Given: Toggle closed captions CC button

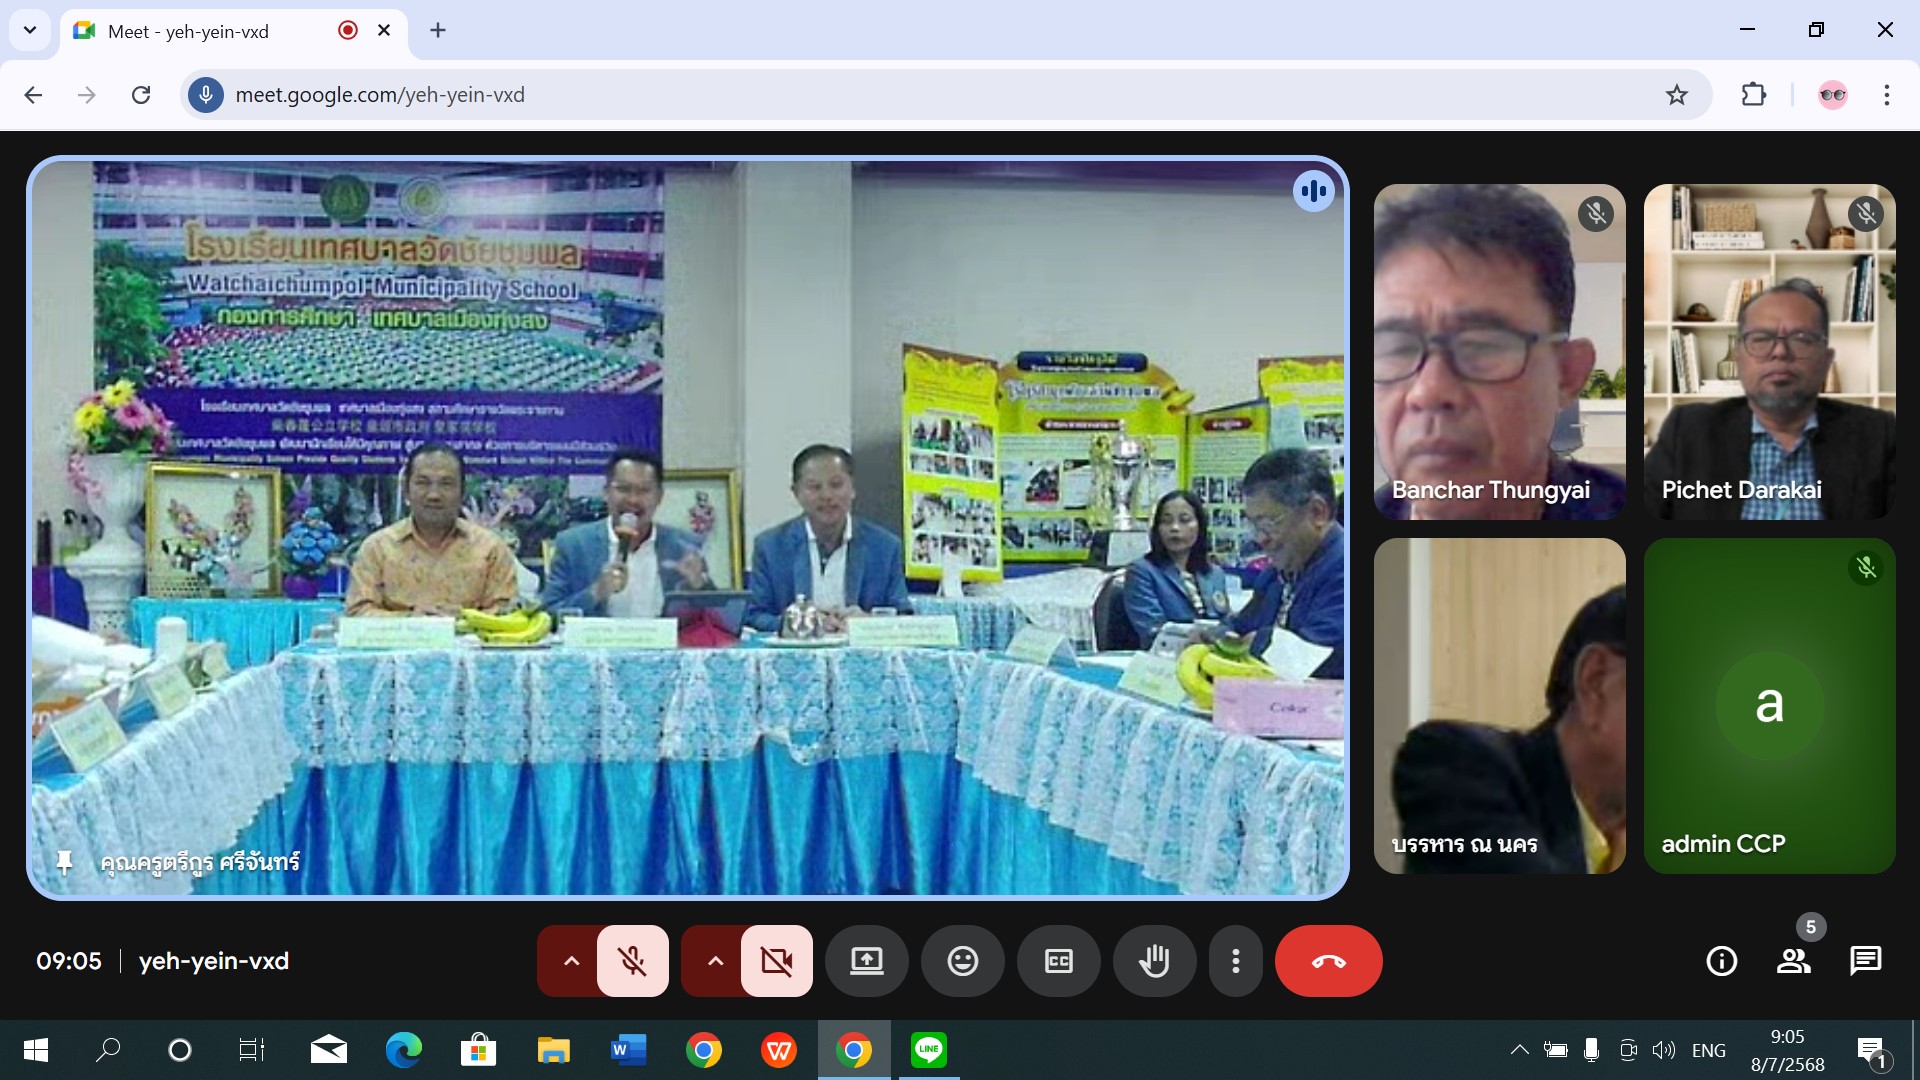Looking at the screenshot, I should coord(1058,961).
